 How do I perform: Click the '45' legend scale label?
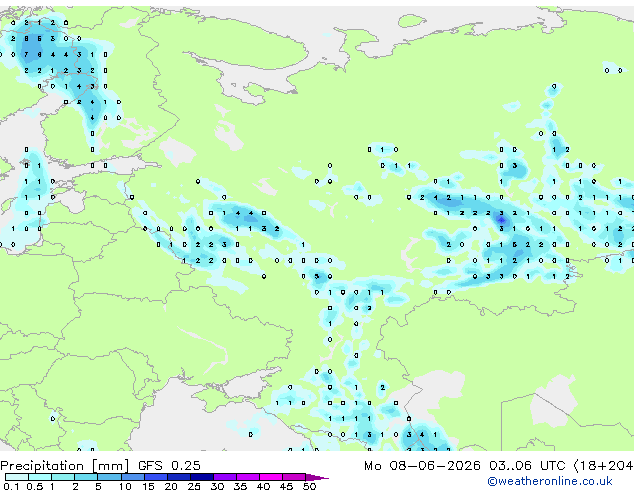coord(286,486)
